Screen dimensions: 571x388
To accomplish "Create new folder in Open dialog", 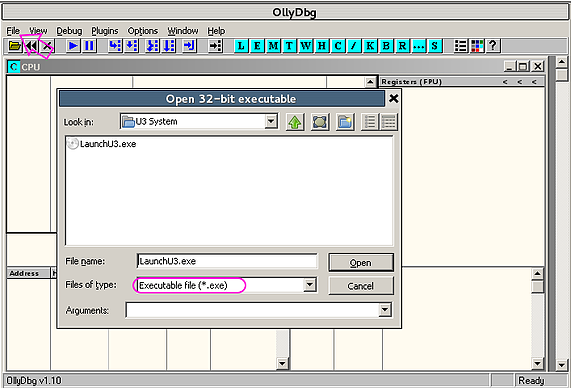I will 345,122.
